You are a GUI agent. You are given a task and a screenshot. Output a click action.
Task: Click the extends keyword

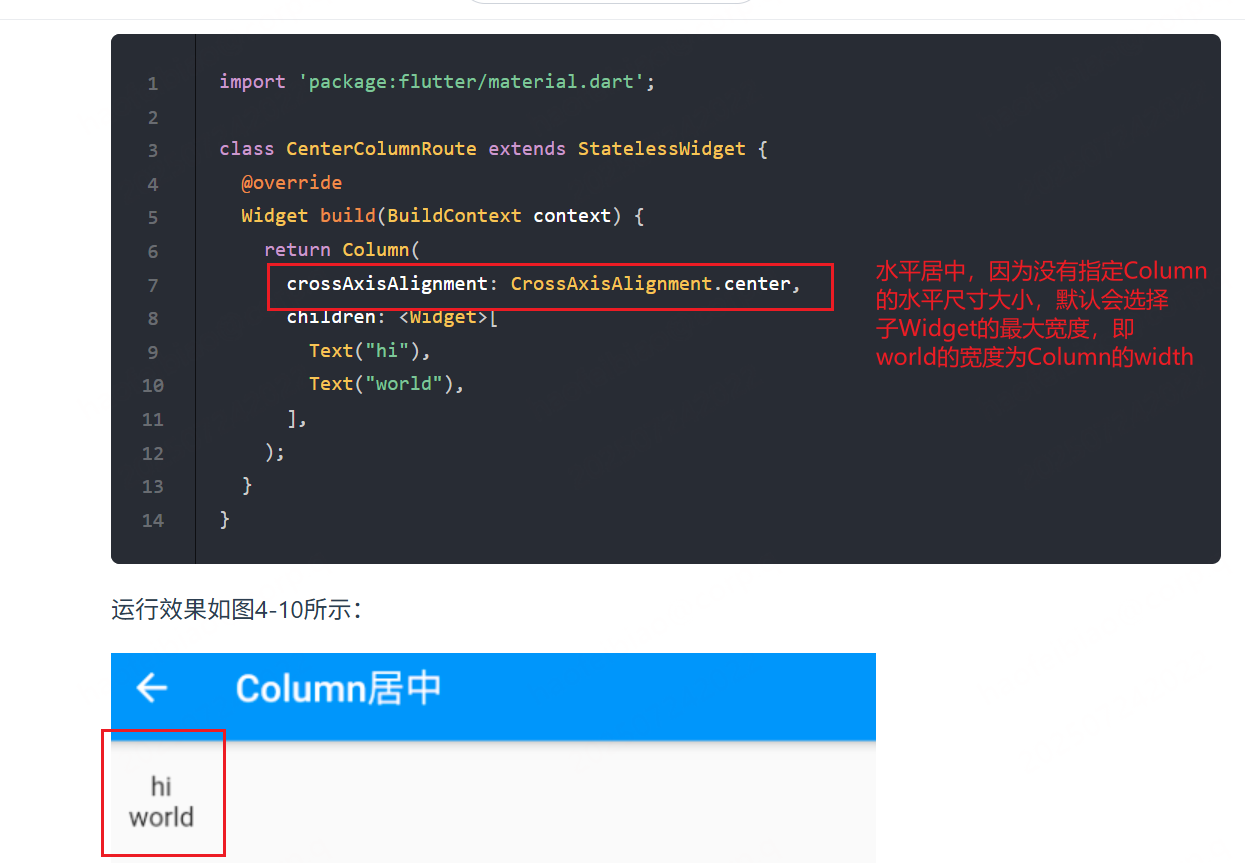(527, 149)
